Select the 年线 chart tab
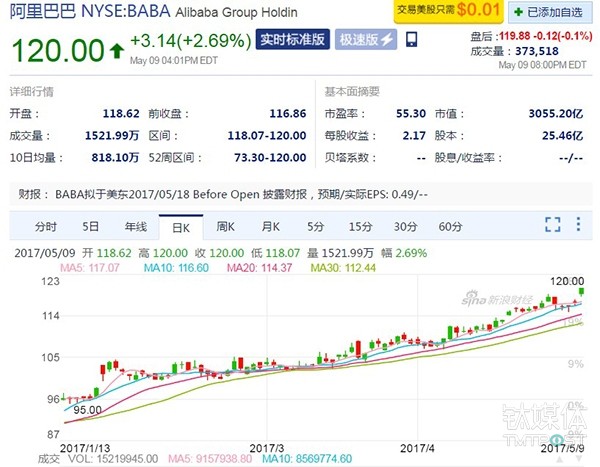Screen dimensions: 600x467 point(135,226)
